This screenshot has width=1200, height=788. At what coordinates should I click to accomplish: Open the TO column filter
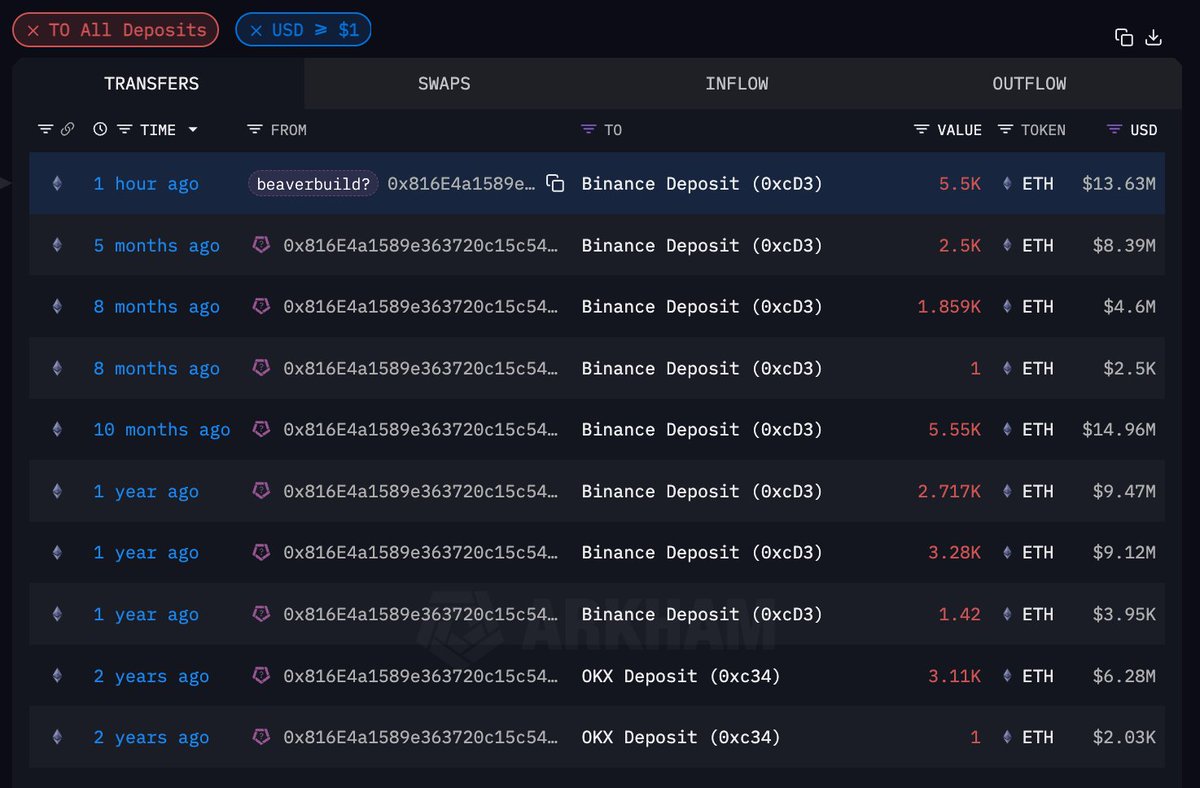click(x=588, y=130)
